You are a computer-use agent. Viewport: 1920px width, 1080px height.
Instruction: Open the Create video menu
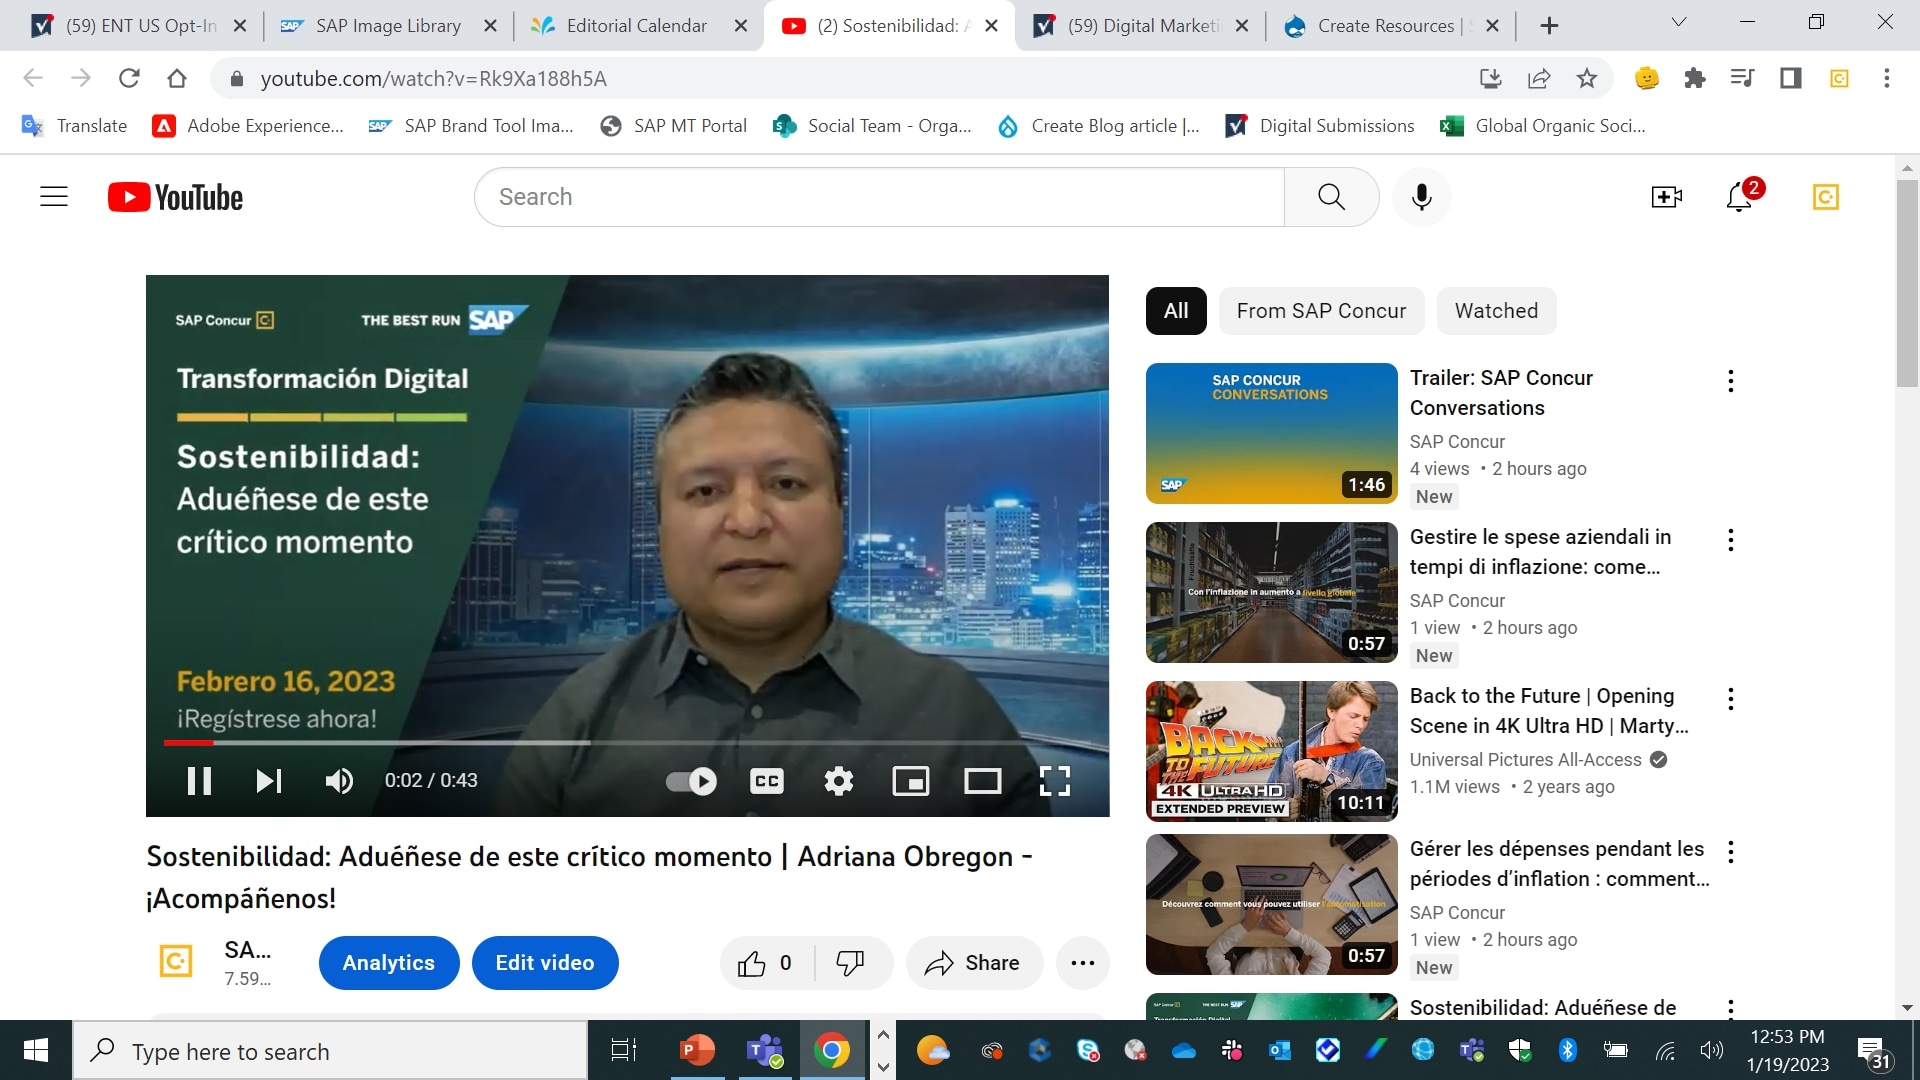tap(1666, 197)
